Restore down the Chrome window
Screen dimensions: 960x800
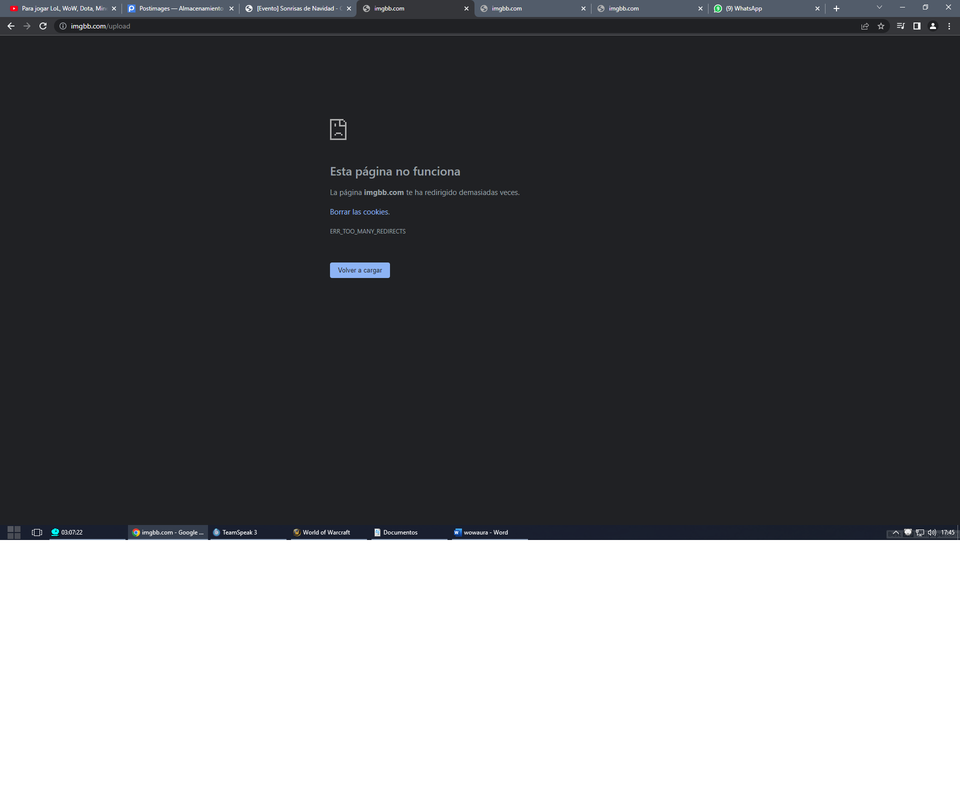tap(925, 7)
